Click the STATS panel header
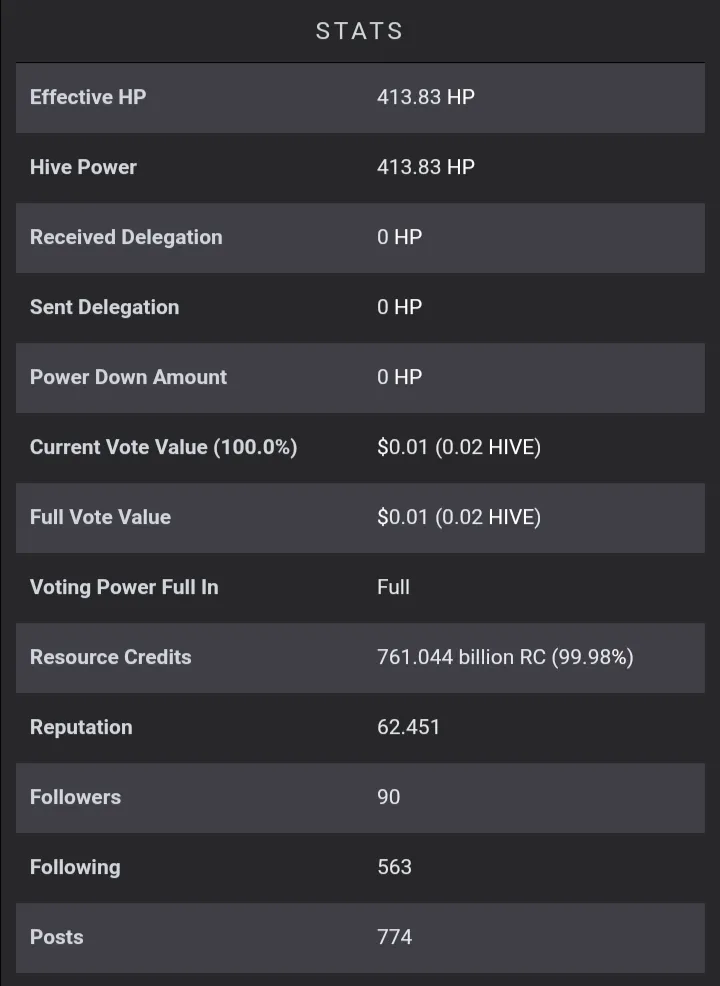720x986 pixels. (x=360, y=31)
